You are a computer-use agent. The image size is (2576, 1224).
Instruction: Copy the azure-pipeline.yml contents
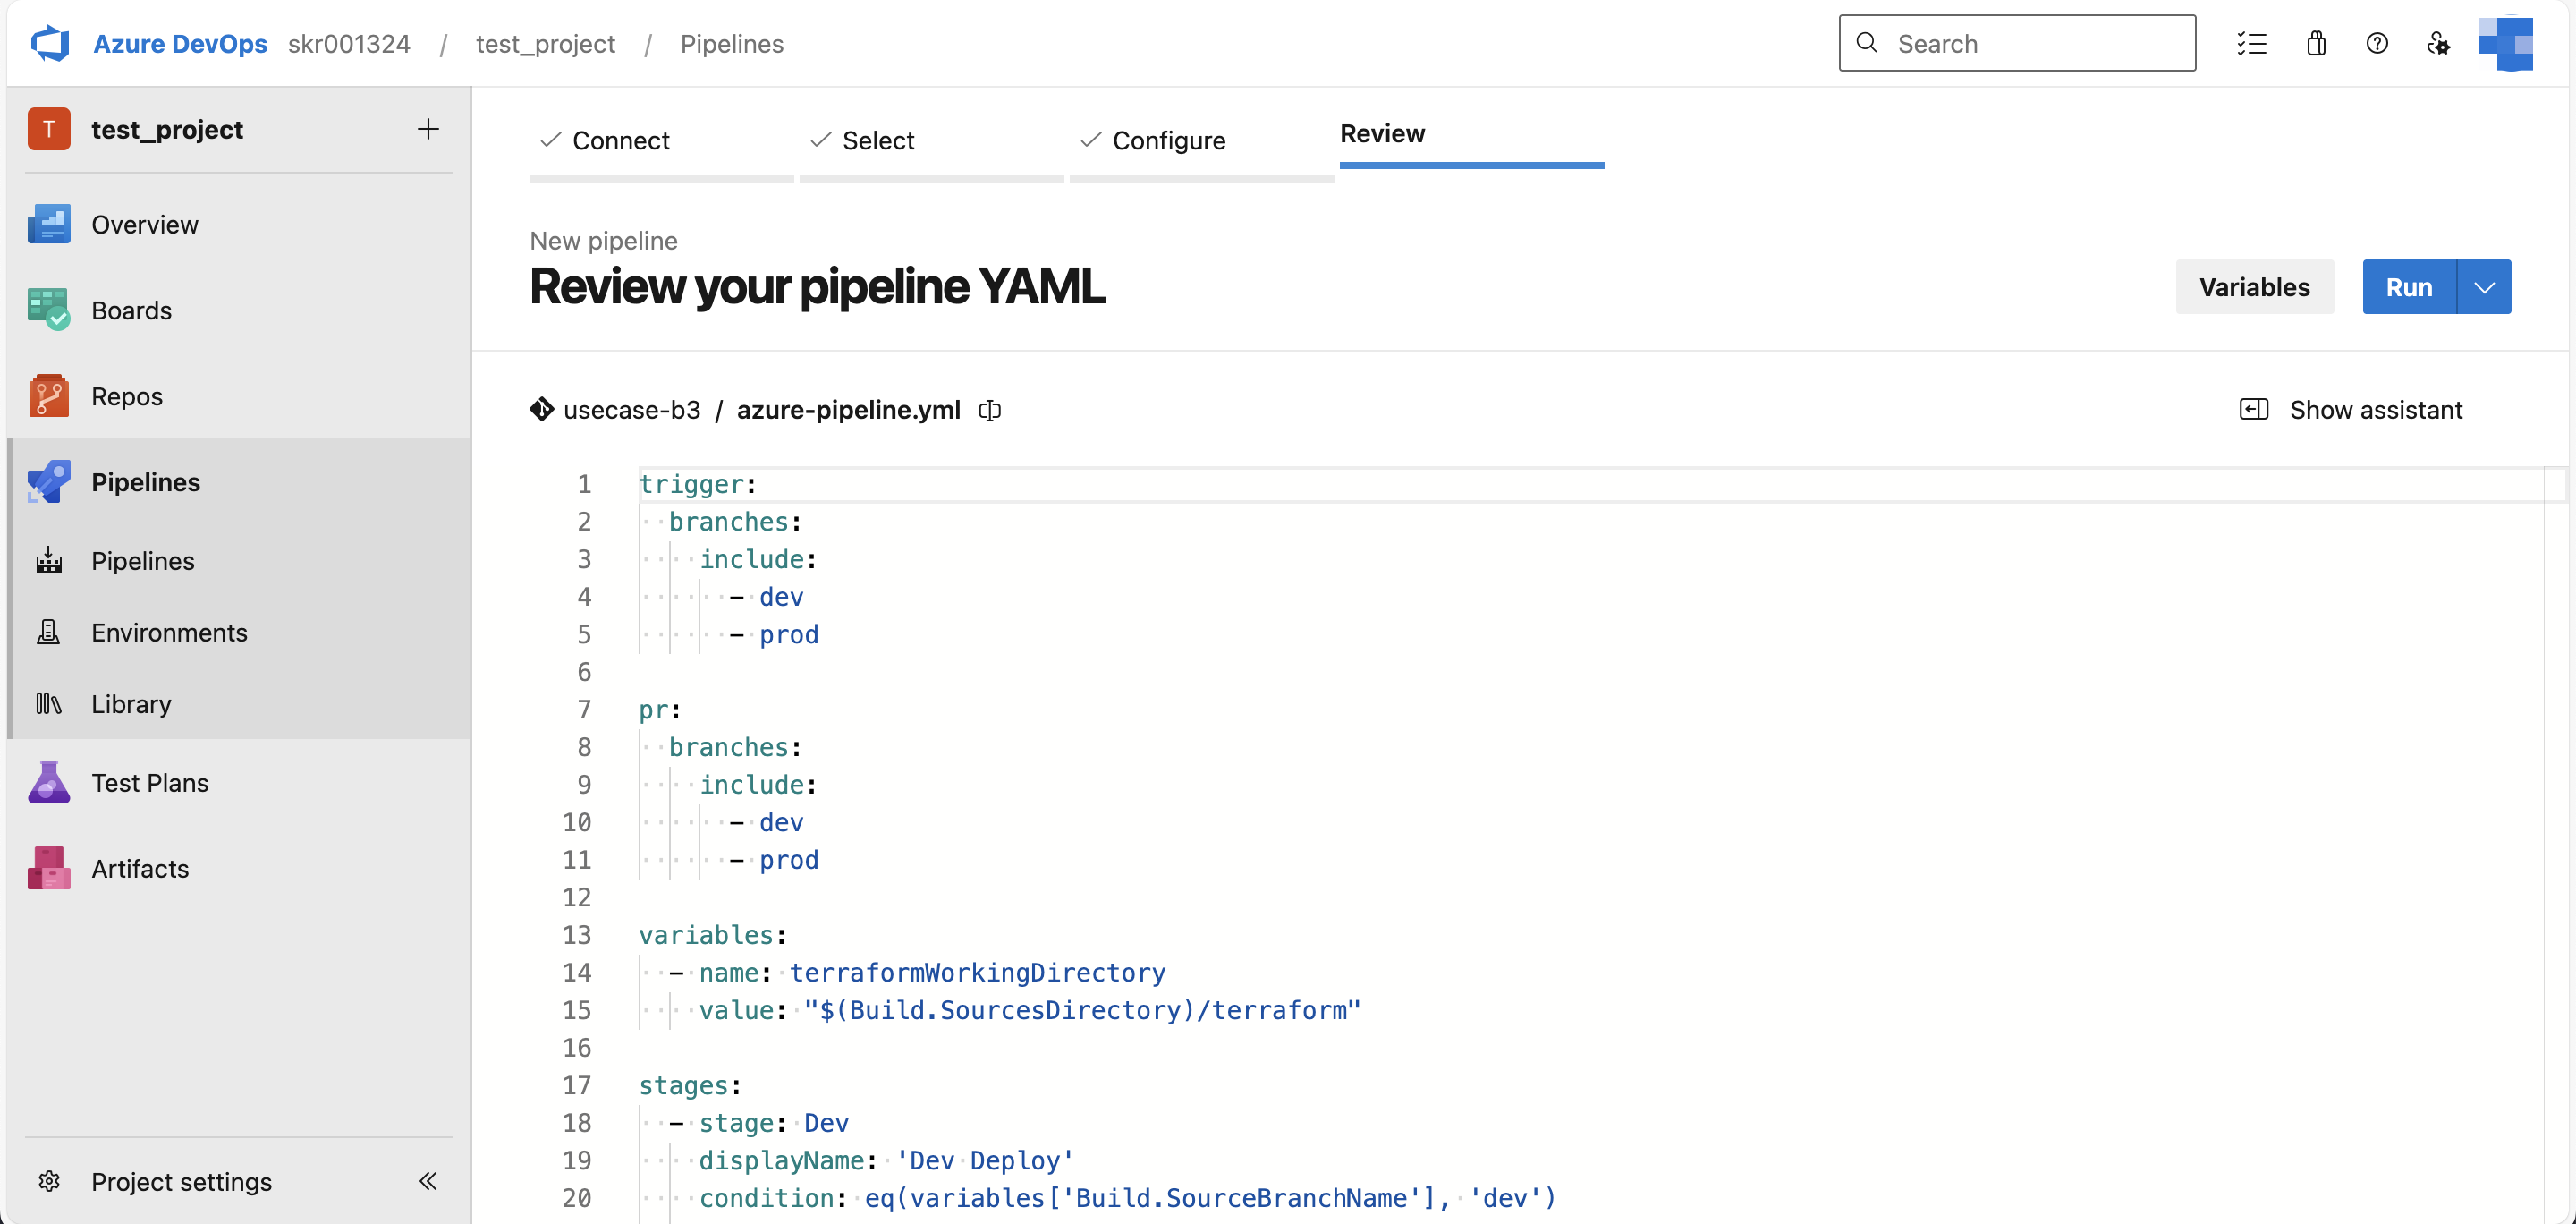point(989,410)
